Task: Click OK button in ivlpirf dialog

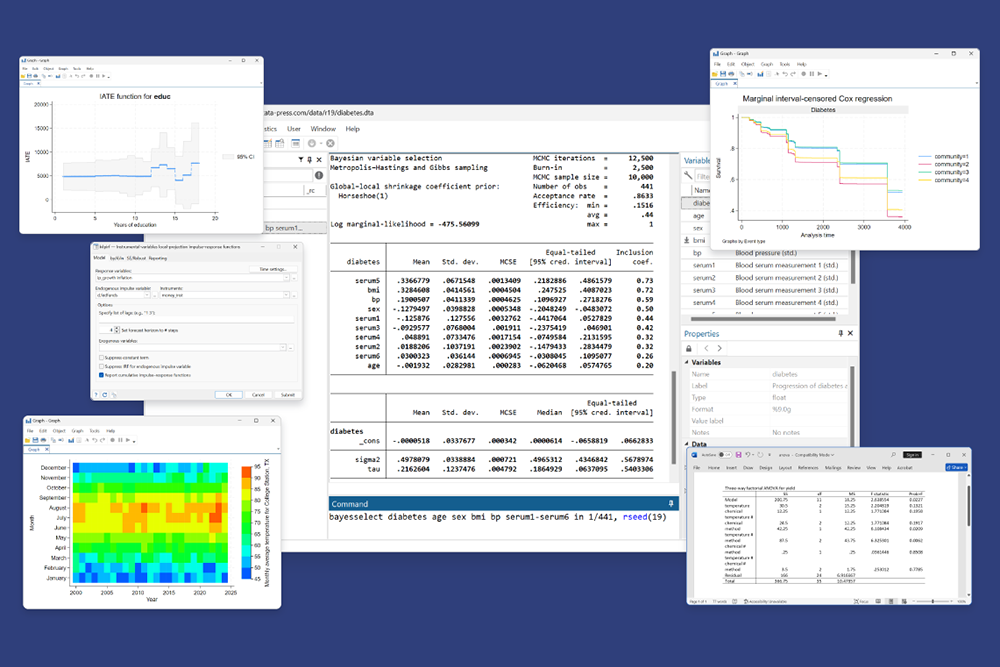Action: 228,395
